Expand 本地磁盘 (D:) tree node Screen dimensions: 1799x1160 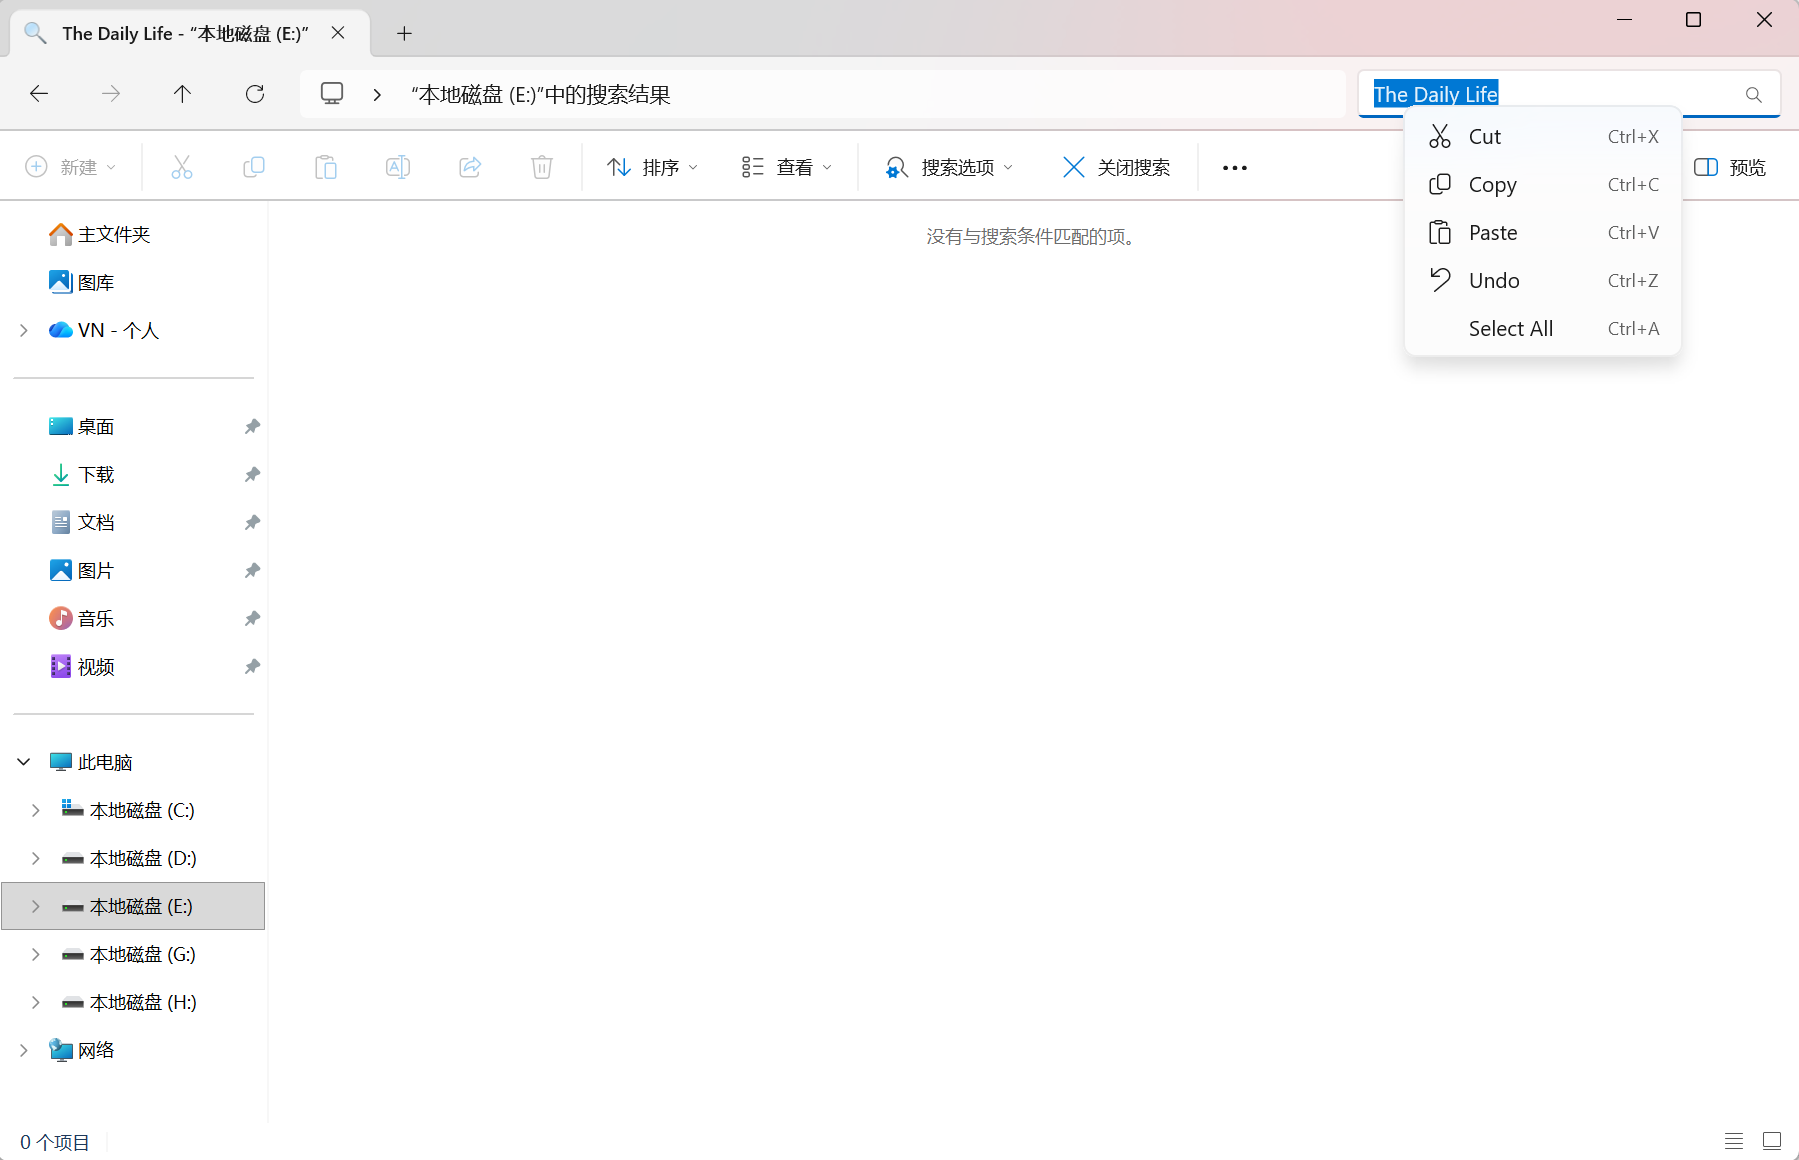[36, 858]
